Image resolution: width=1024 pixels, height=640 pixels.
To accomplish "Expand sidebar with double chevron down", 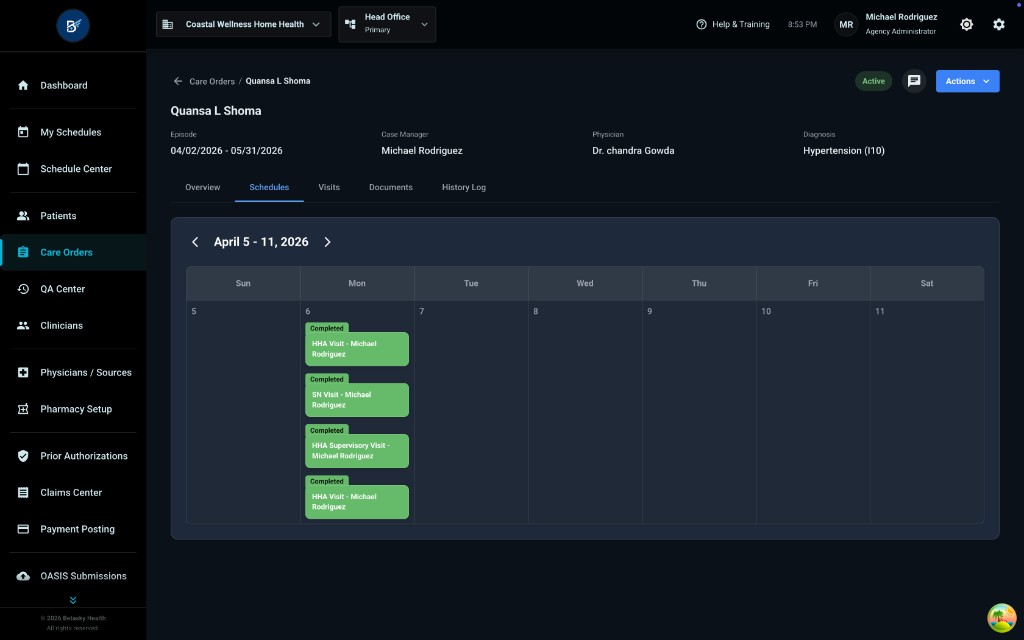I will 72,600.
